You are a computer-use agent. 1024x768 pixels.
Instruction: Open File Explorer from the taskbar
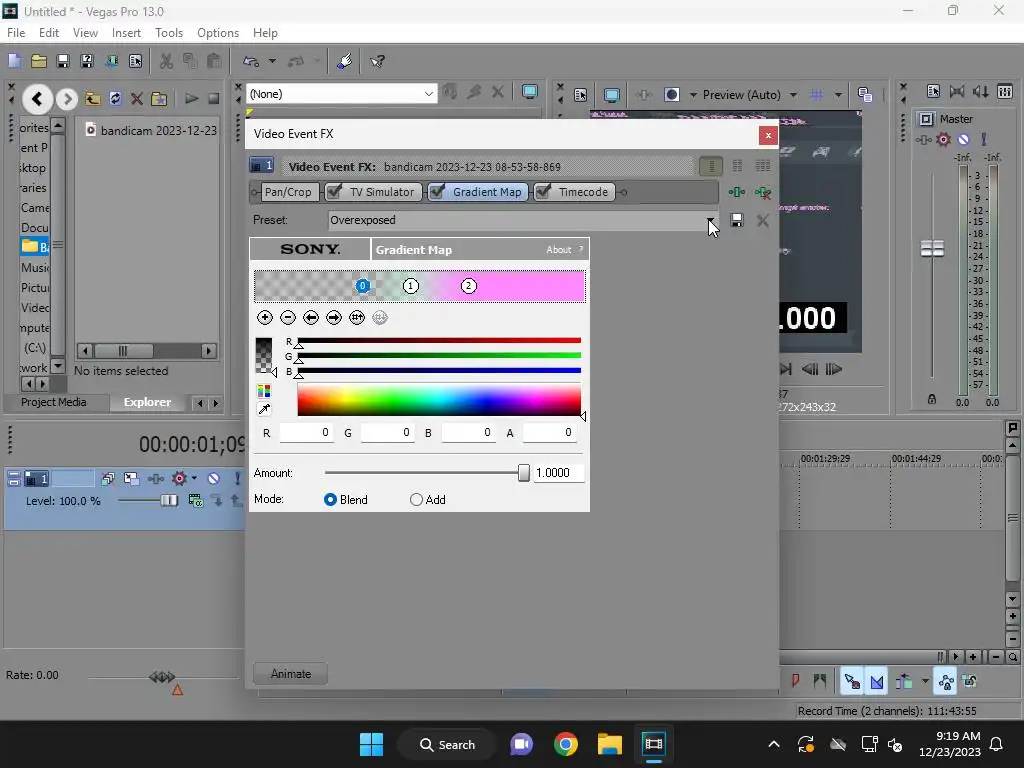[x=609, y=744]
